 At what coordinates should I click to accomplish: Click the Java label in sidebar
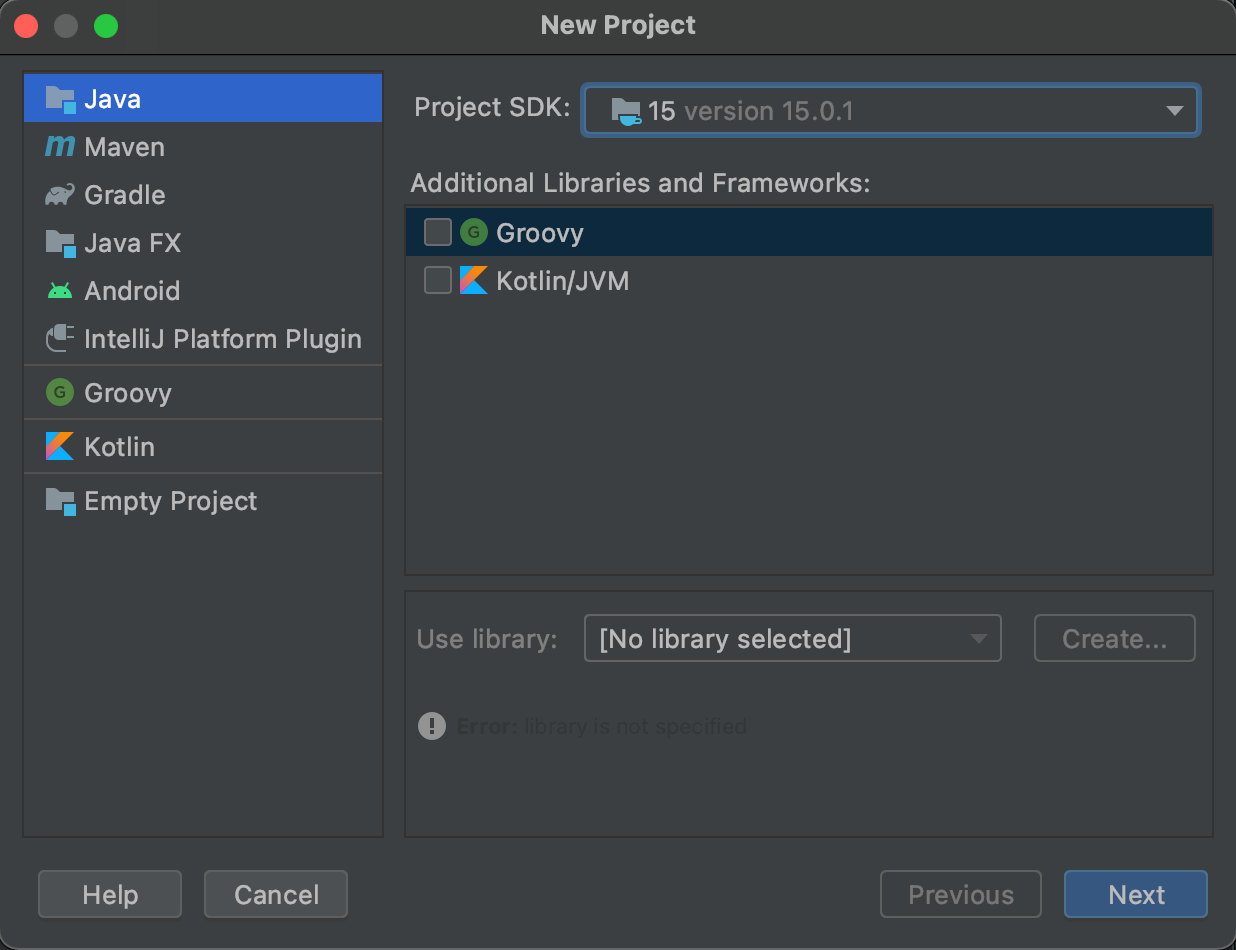pos(113,99)
